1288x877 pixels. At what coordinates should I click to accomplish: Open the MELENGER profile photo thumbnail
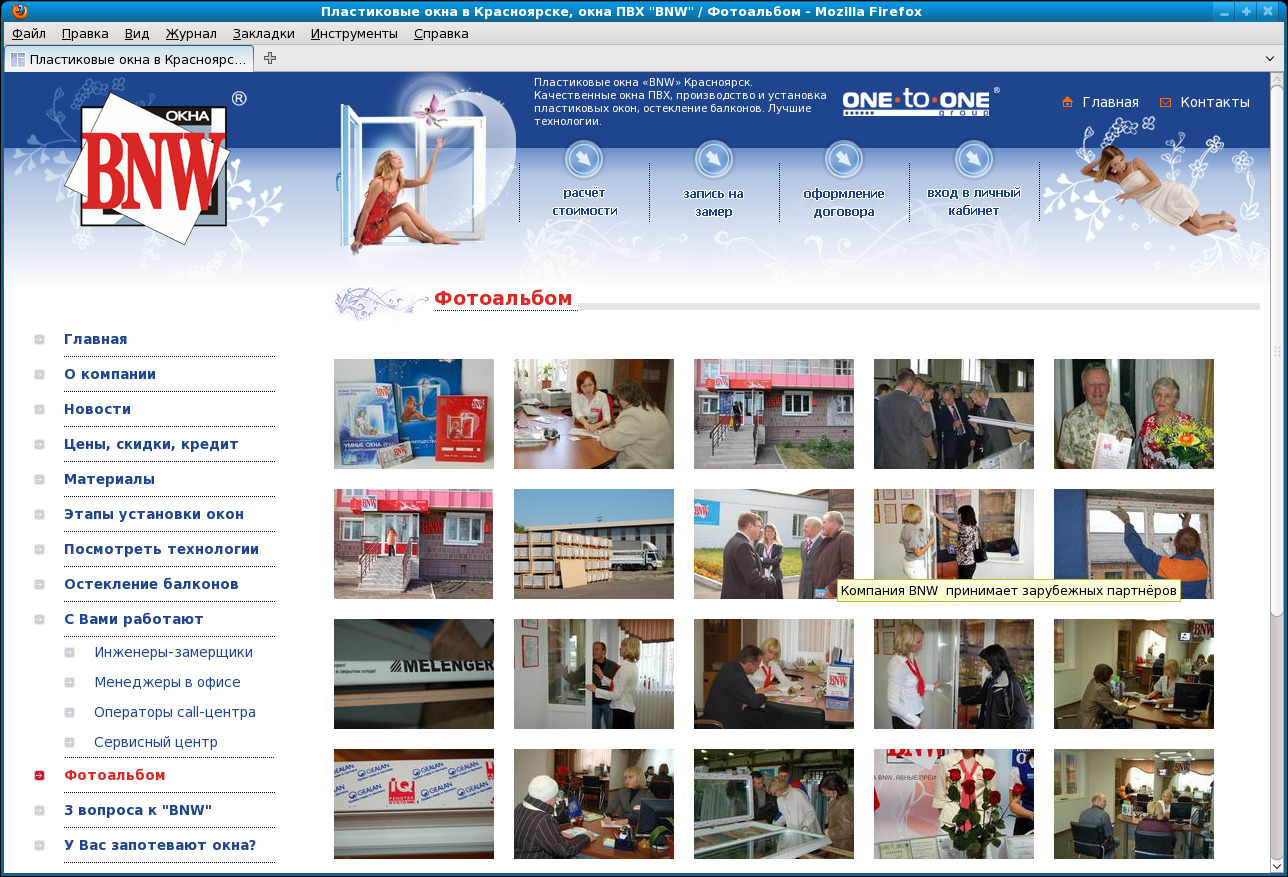click(x=414, y=674)
